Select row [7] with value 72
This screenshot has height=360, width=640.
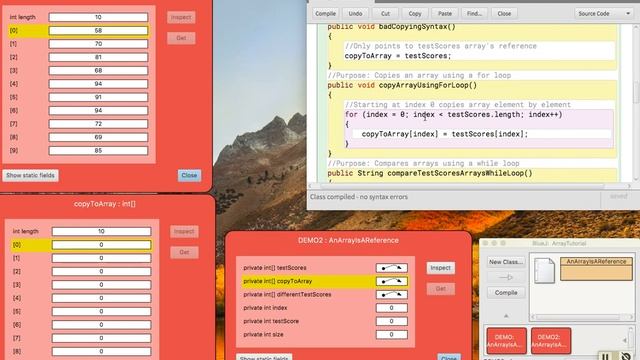click(78, 124)
